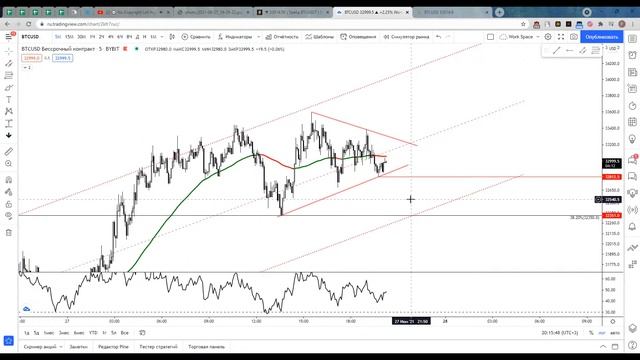Image resolution: width=640 pixels, height=360 pixels.
Task: Undo the last chart action
Action: 438,37
